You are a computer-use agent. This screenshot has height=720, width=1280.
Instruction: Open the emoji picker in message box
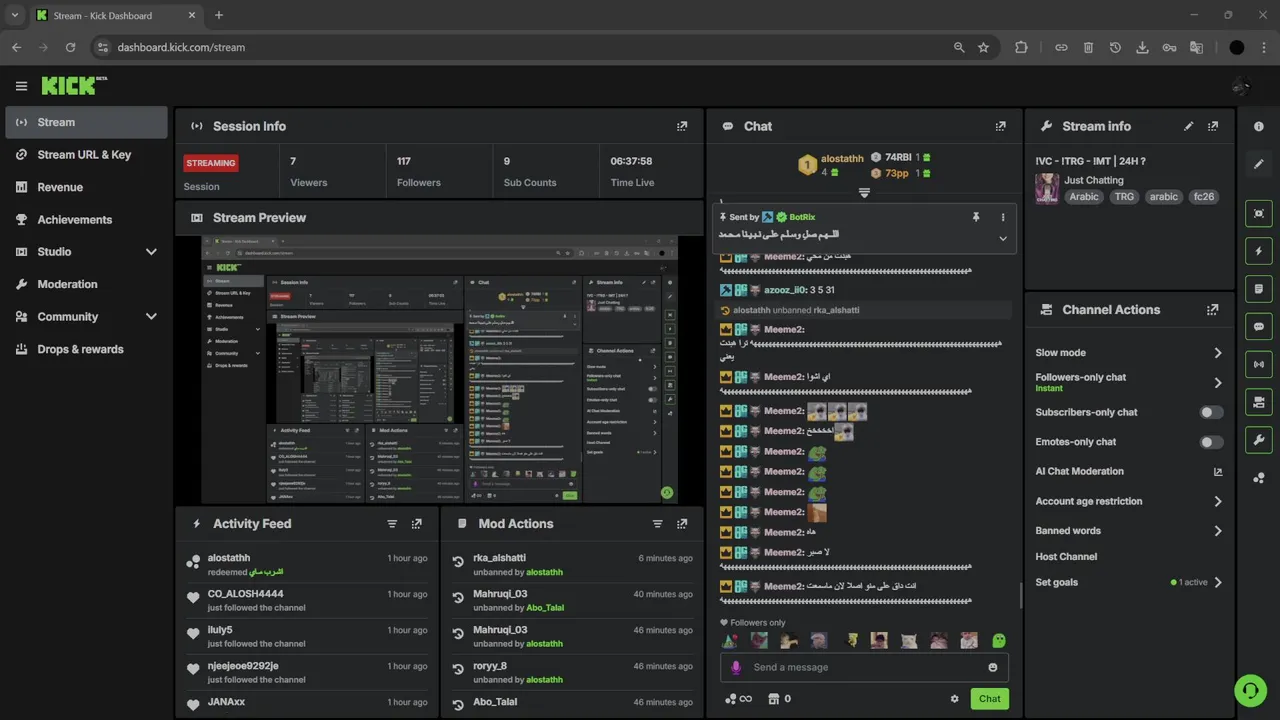tap(993, 667)
